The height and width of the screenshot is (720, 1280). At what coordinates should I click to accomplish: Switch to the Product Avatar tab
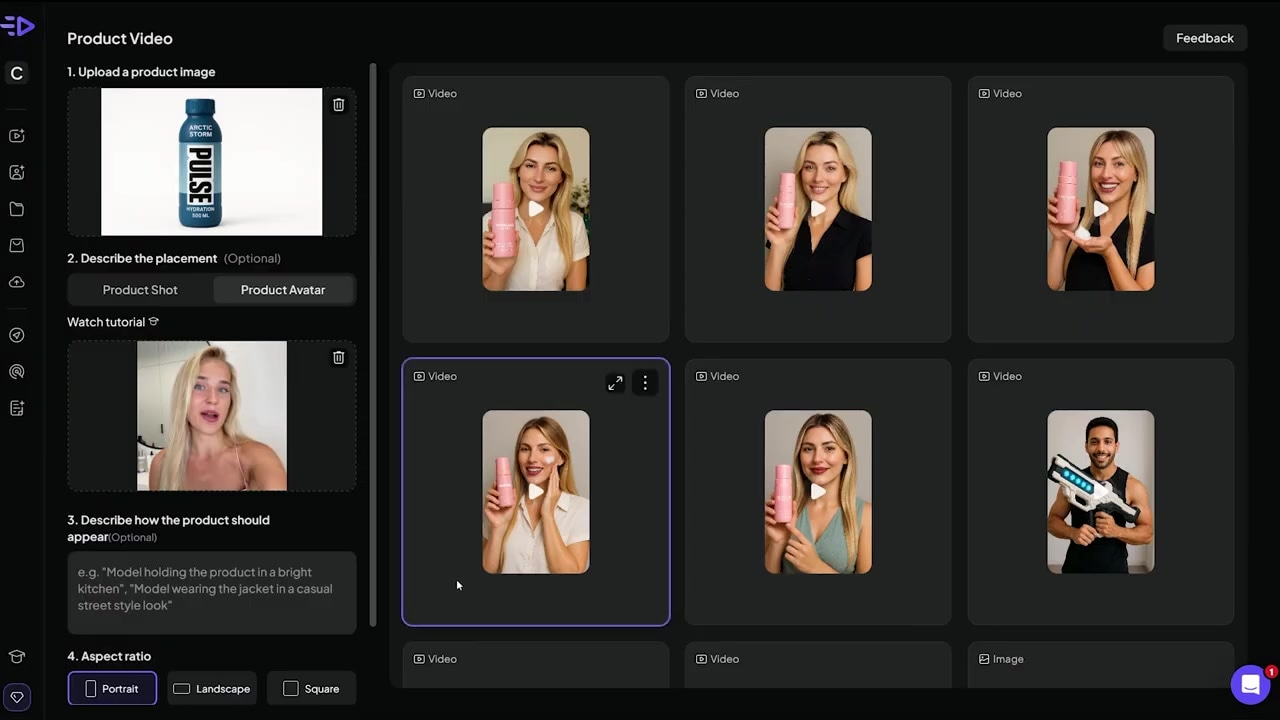283,290
